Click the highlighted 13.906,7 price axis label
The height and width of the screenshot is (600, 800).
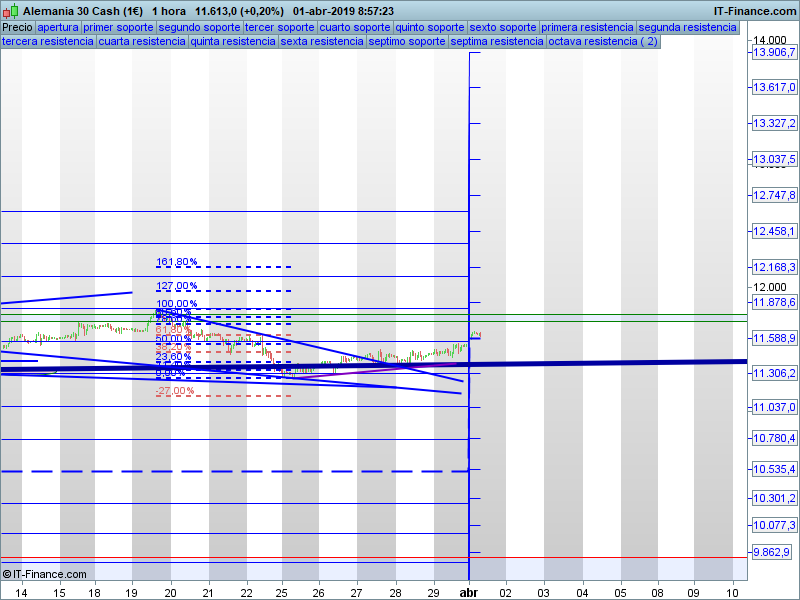pyautogui.click(x=773, y=53)
